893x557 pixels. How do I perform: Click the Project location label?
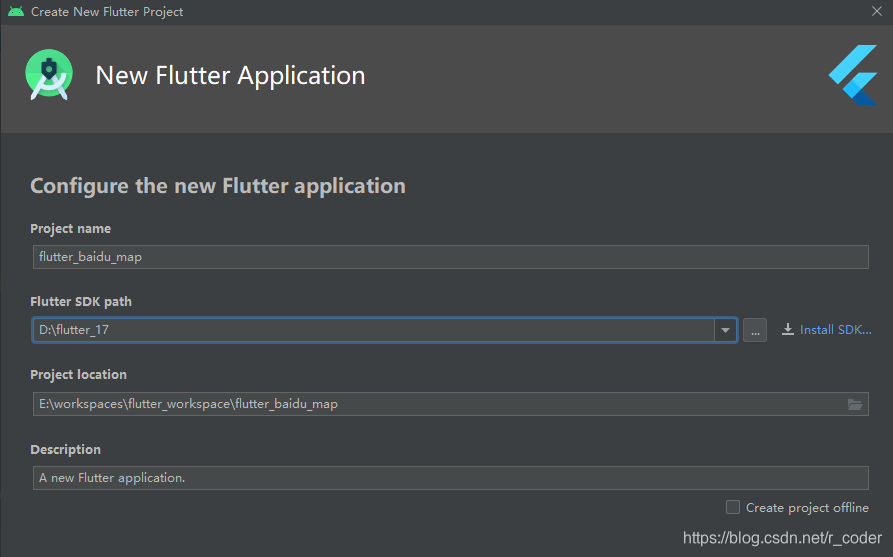[79, 375]
